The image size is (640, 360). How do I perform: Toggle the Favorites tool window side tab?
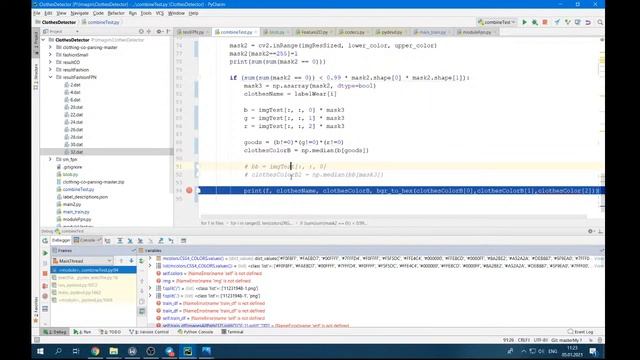(36, 311)
